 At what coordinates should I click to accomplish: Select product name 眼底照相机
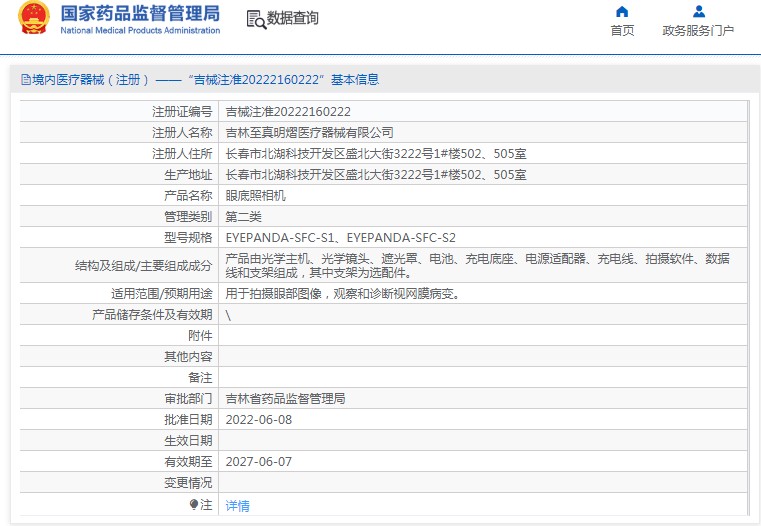pos(255,196)
